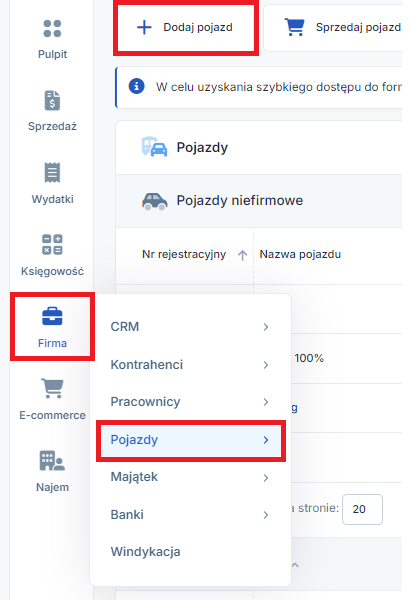Click the blue info icon in the notice
The height and width of the screenshot is (600, 411).
pyautogui.click(x=136, y=86)
